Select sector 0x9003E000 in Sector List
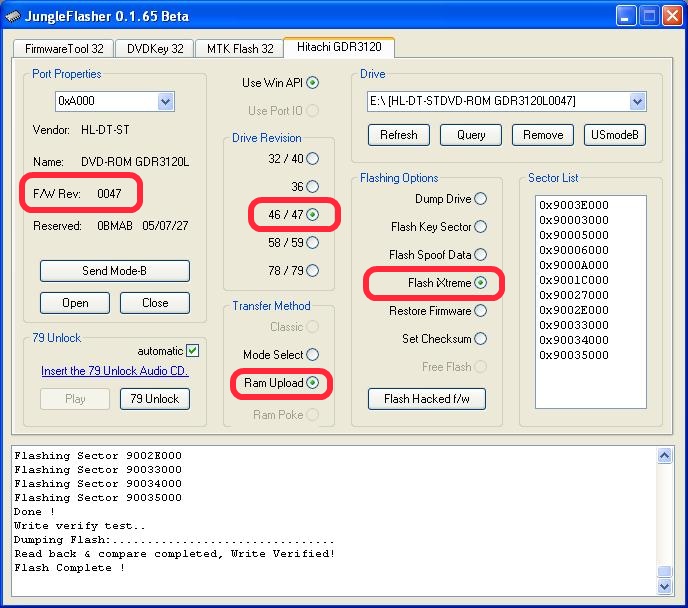Viewport: 688px width, 608px height. pos(573,205)
